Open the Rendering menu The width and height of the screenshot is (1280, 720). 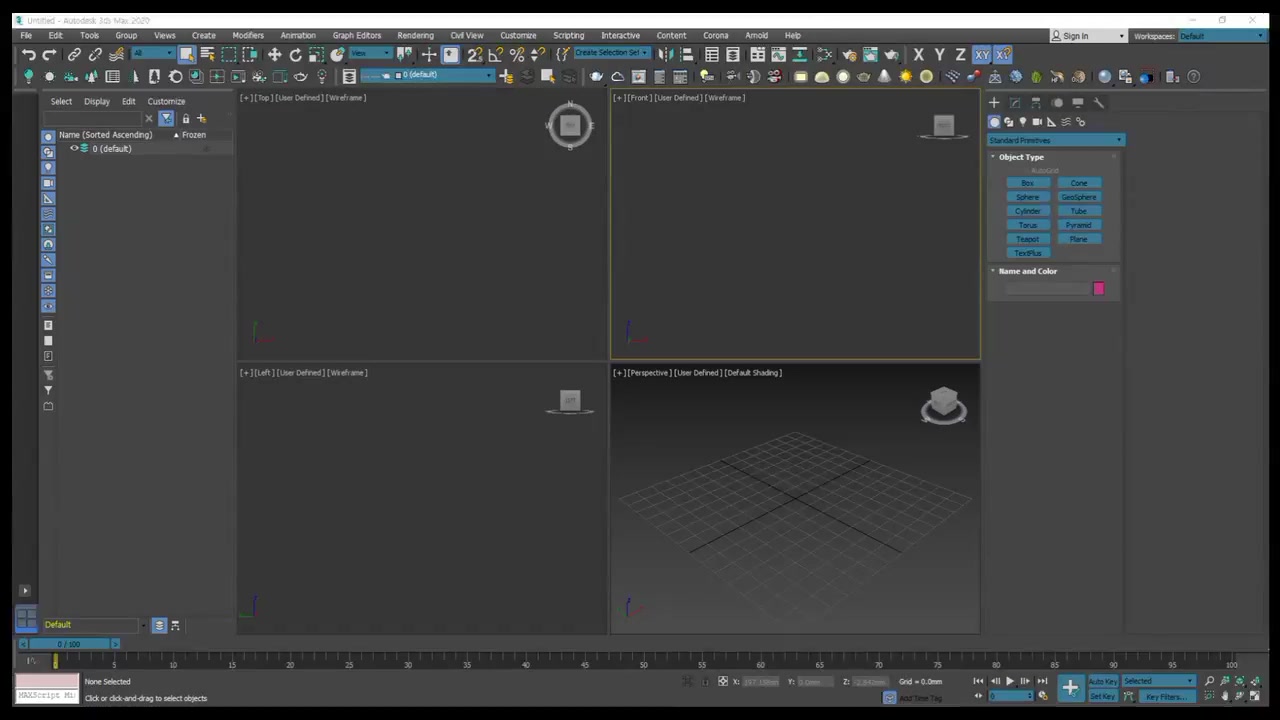415,35
